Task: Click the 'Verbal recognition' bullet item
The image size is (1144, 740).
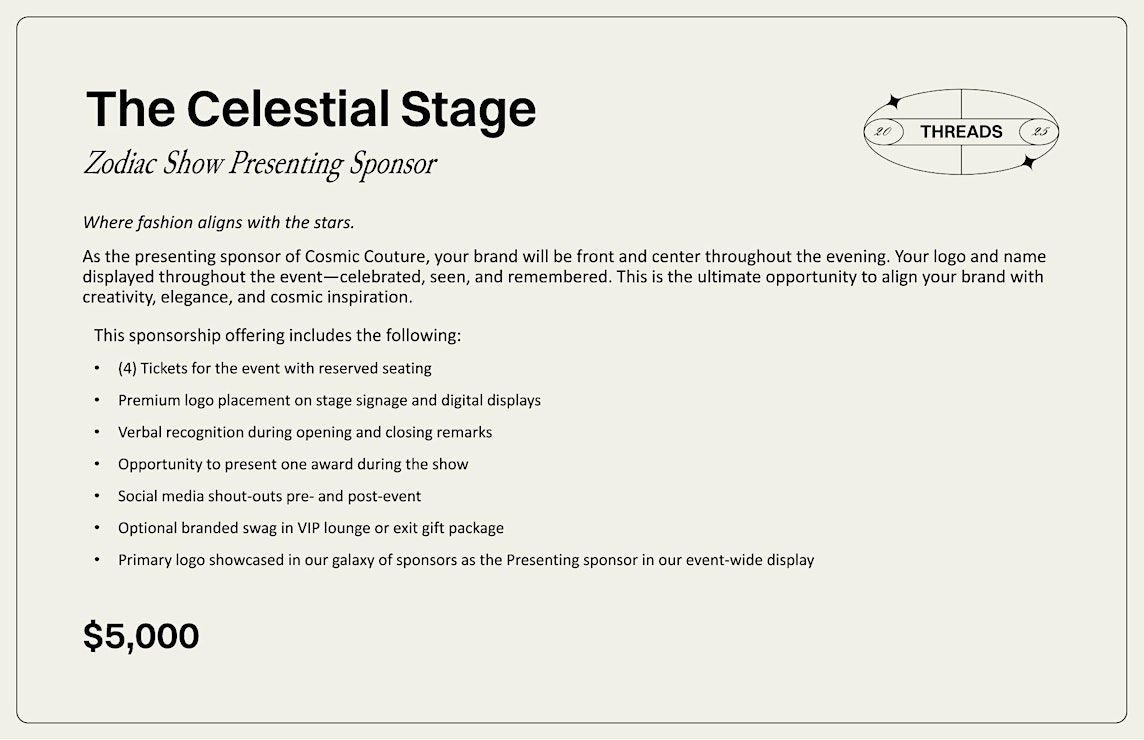Action: click(305, 432)
